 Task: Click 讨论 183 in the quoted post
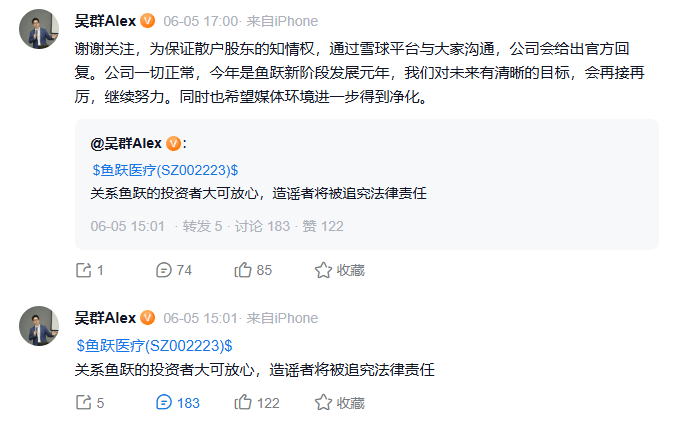(263, 227)
